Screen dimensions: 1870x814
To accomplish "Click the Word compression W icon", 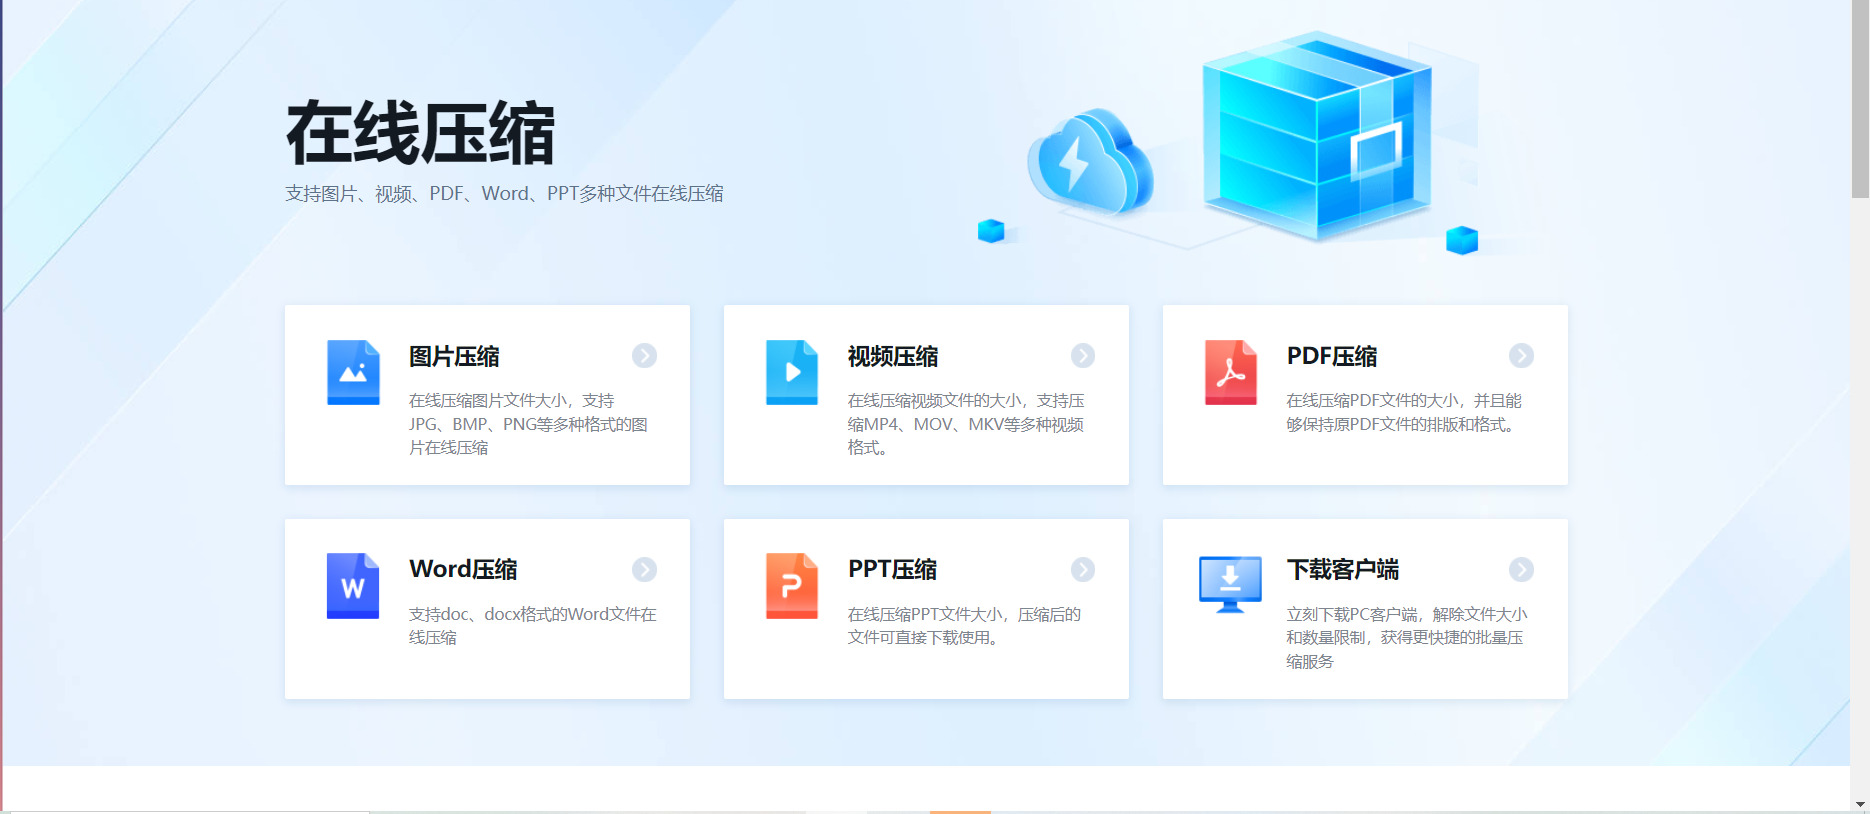I will pyautogui.click(x=353, y=586).
